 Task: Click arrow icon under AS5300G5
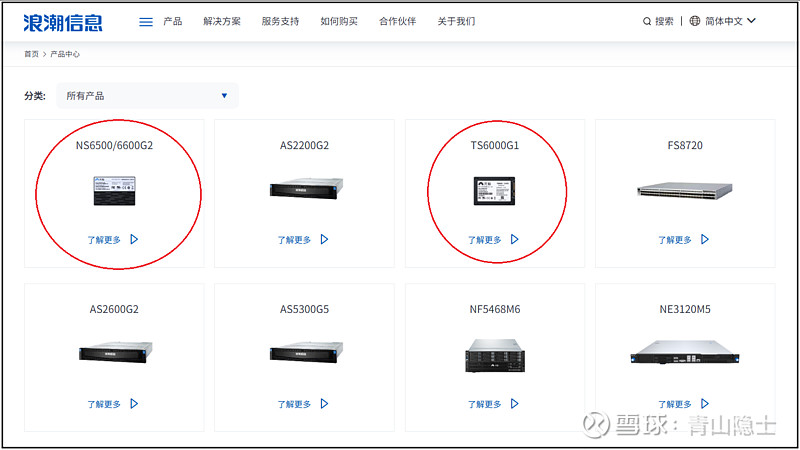324,404
